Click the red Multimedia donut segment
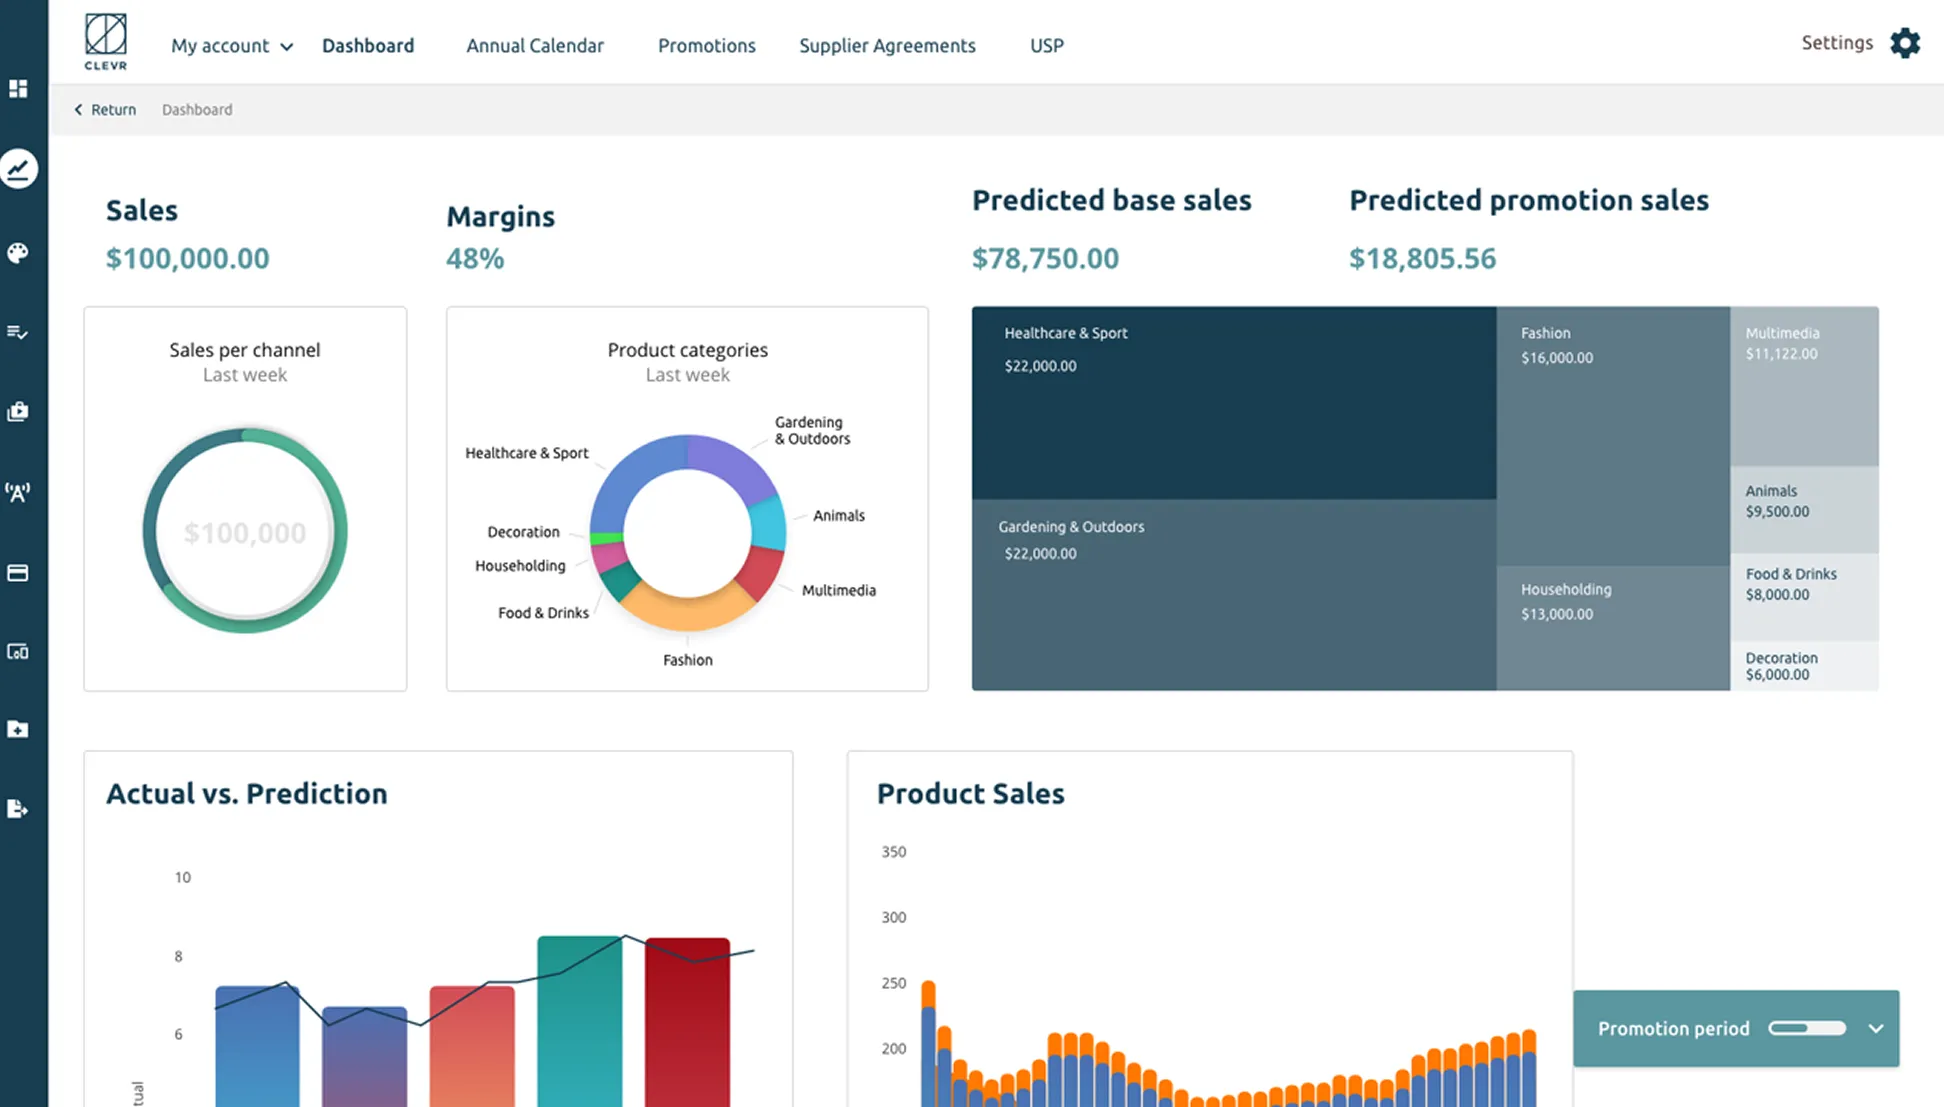Viewport: 1944px width, 1107px height. [x=761, y=572]
